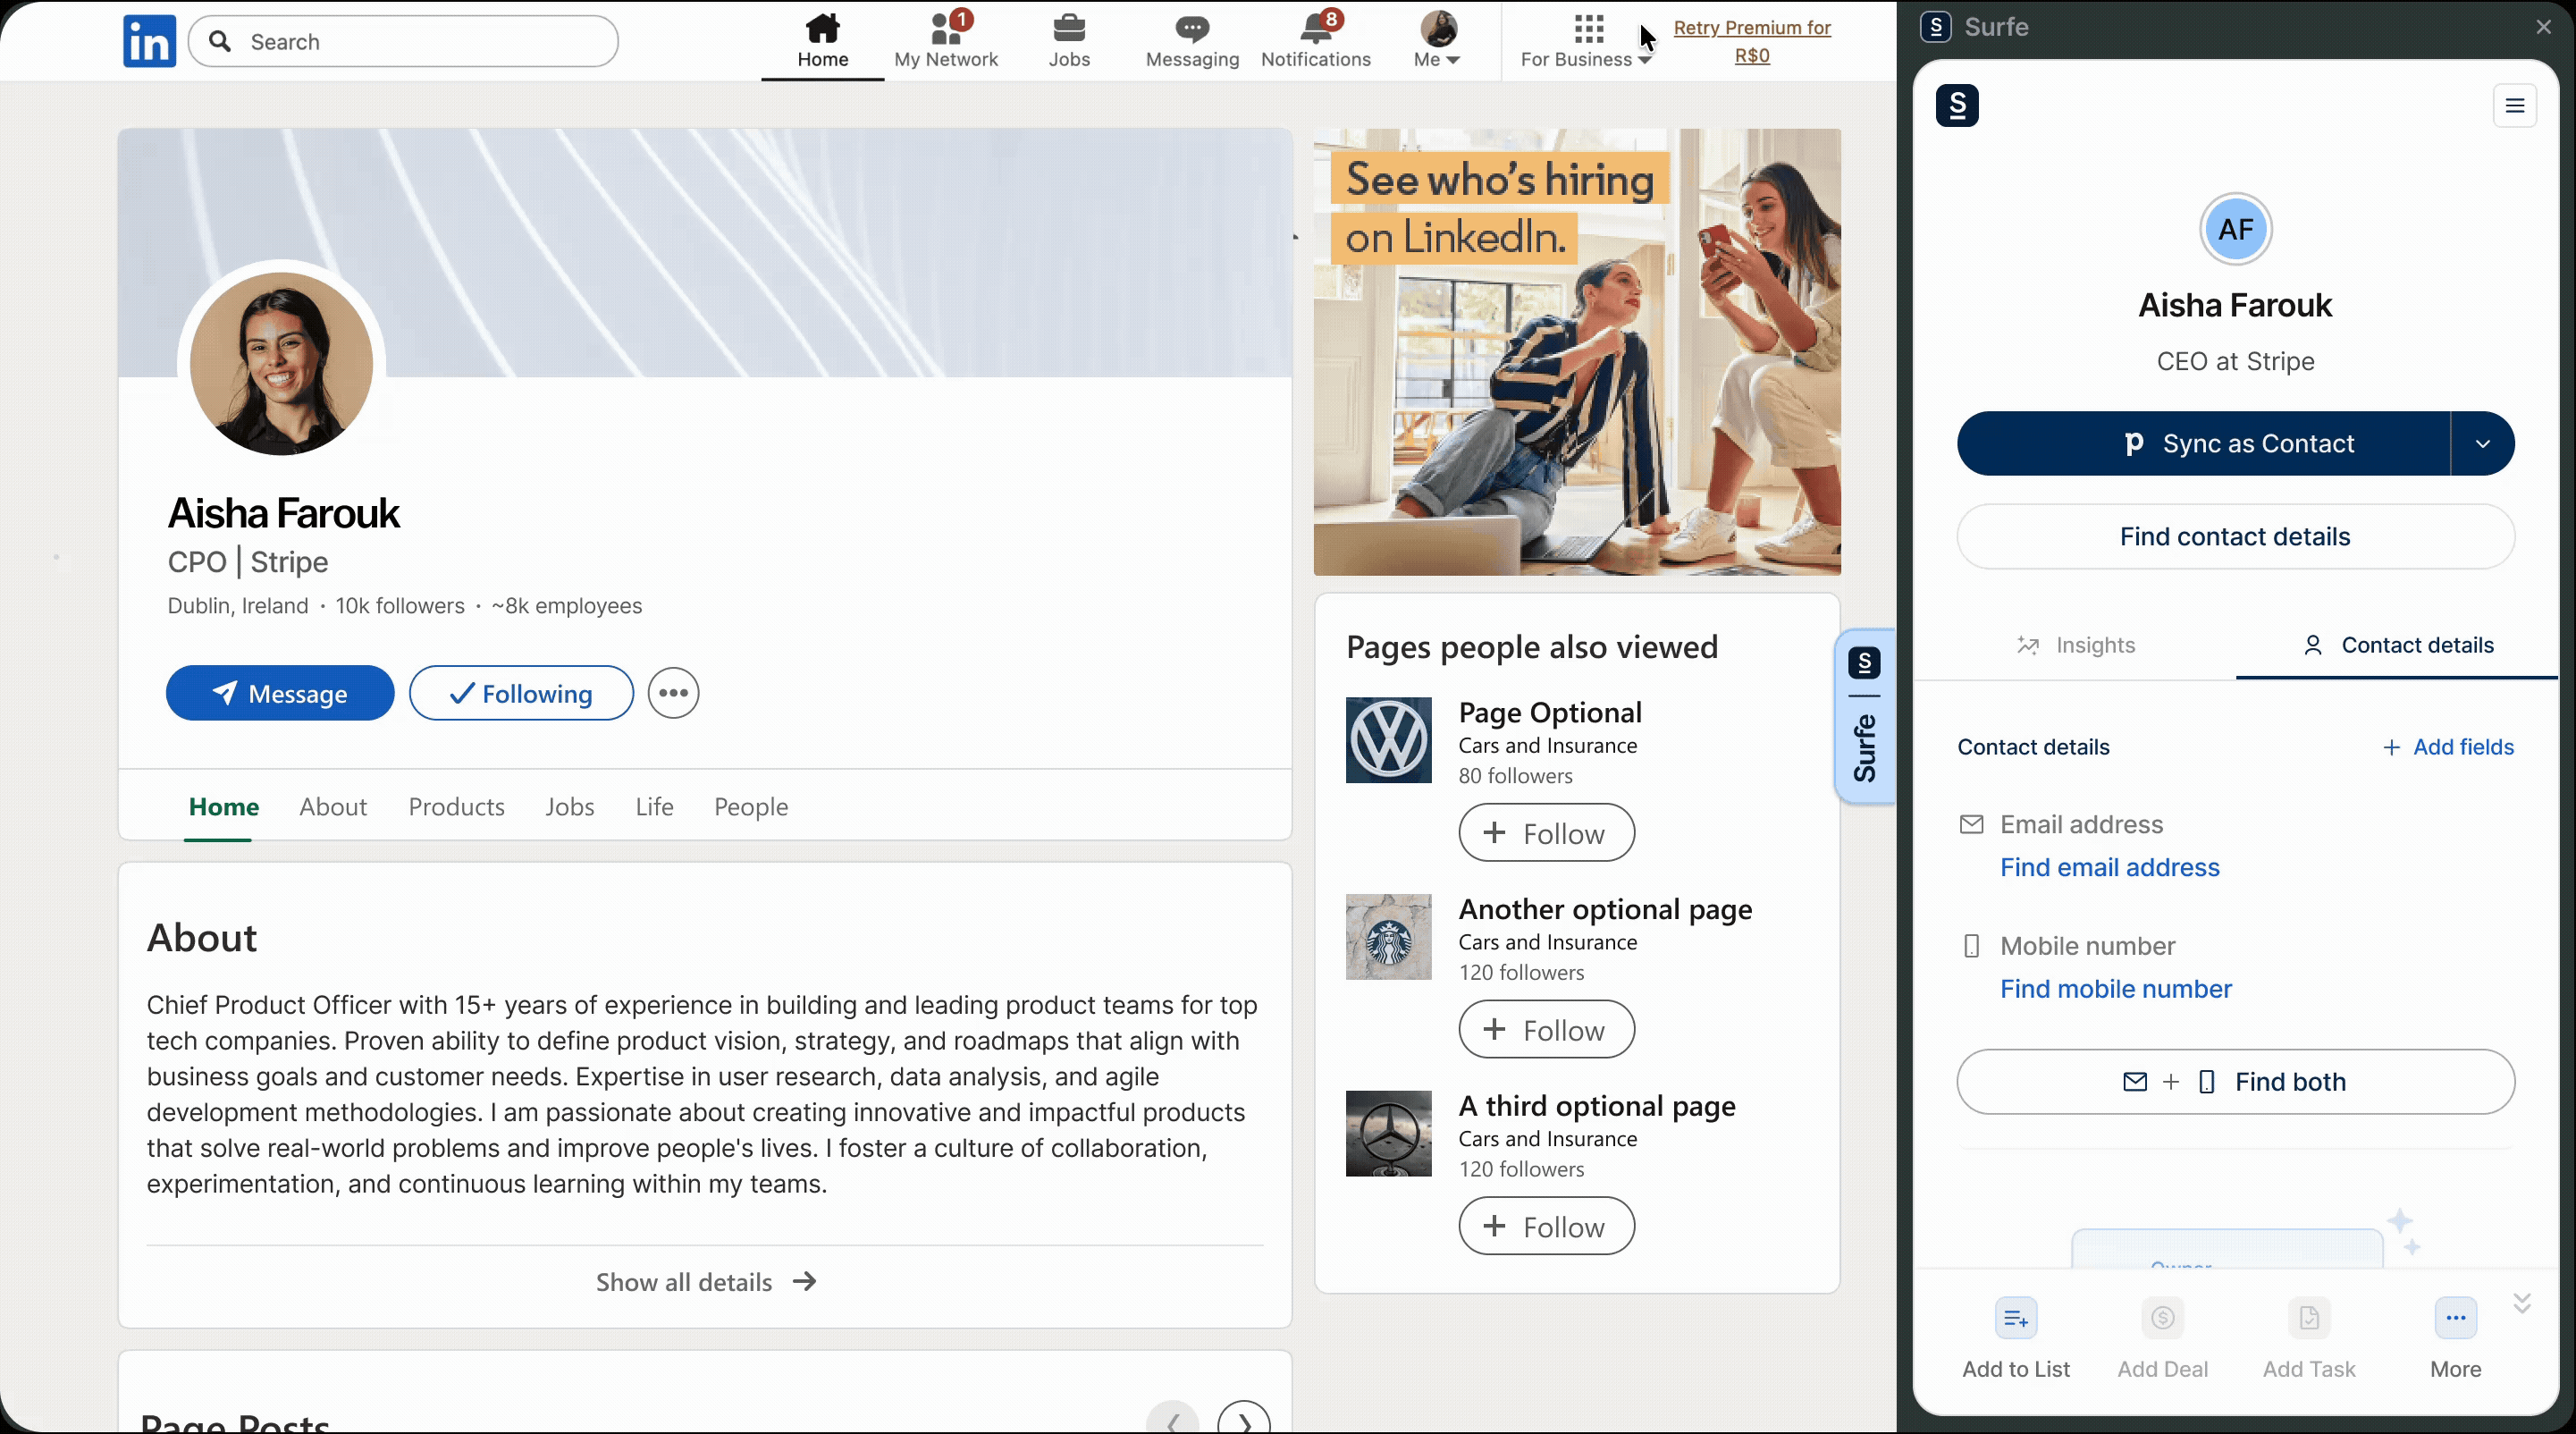
Task: Click the Message button on profile
Action: [280, 693]
